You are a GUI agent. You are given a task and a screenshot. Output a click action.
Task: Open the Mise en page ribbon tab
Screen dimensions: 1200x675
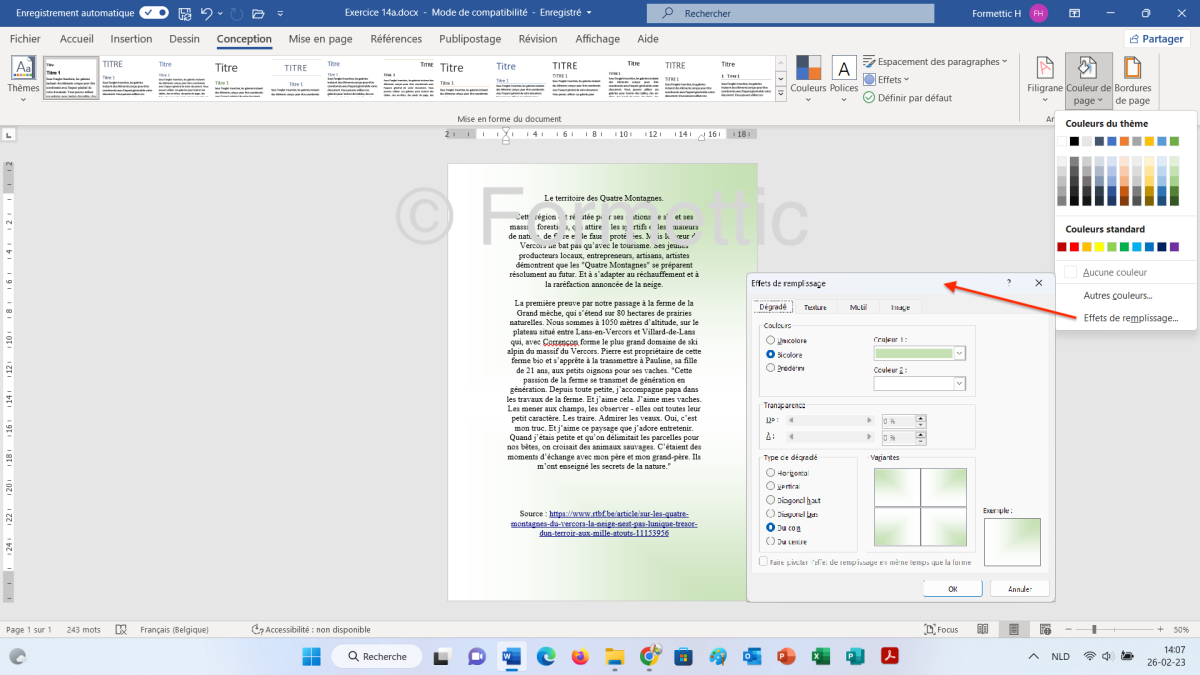pyautogui.click(x=320, y=39)
